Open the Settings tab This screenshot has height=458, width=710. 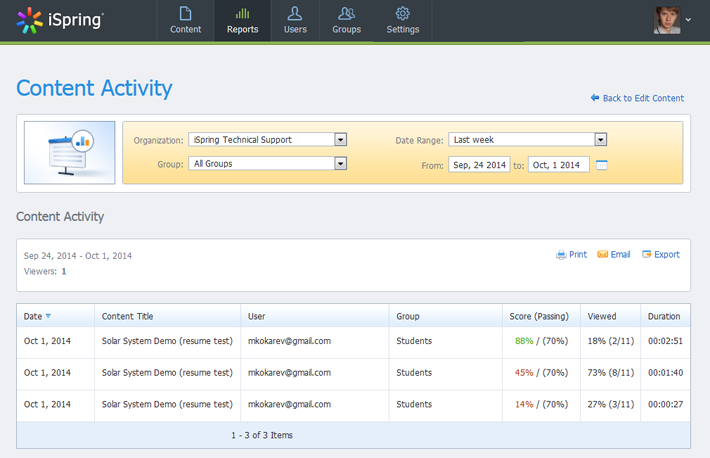click(403, 20)
